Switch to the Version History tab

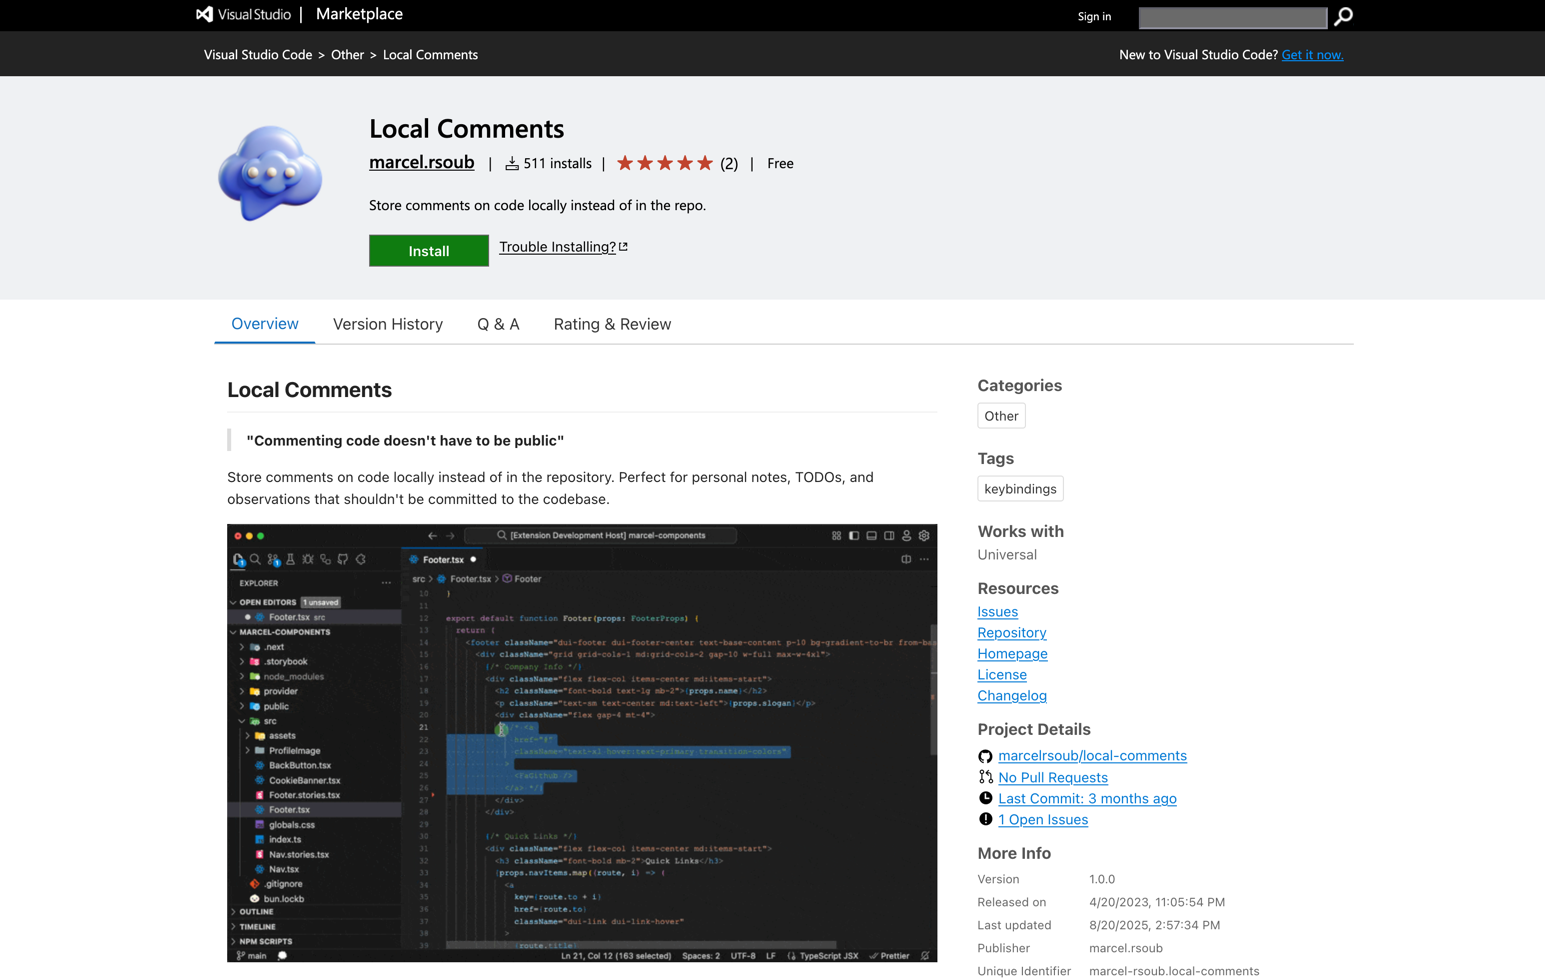point(388,324)
